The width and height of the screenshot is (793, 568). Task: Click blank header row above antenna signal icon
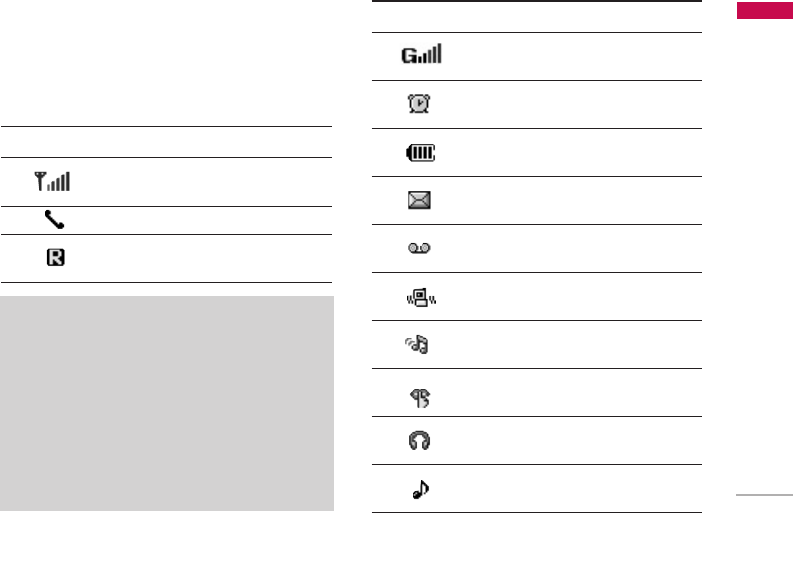(x=166, y=142)
